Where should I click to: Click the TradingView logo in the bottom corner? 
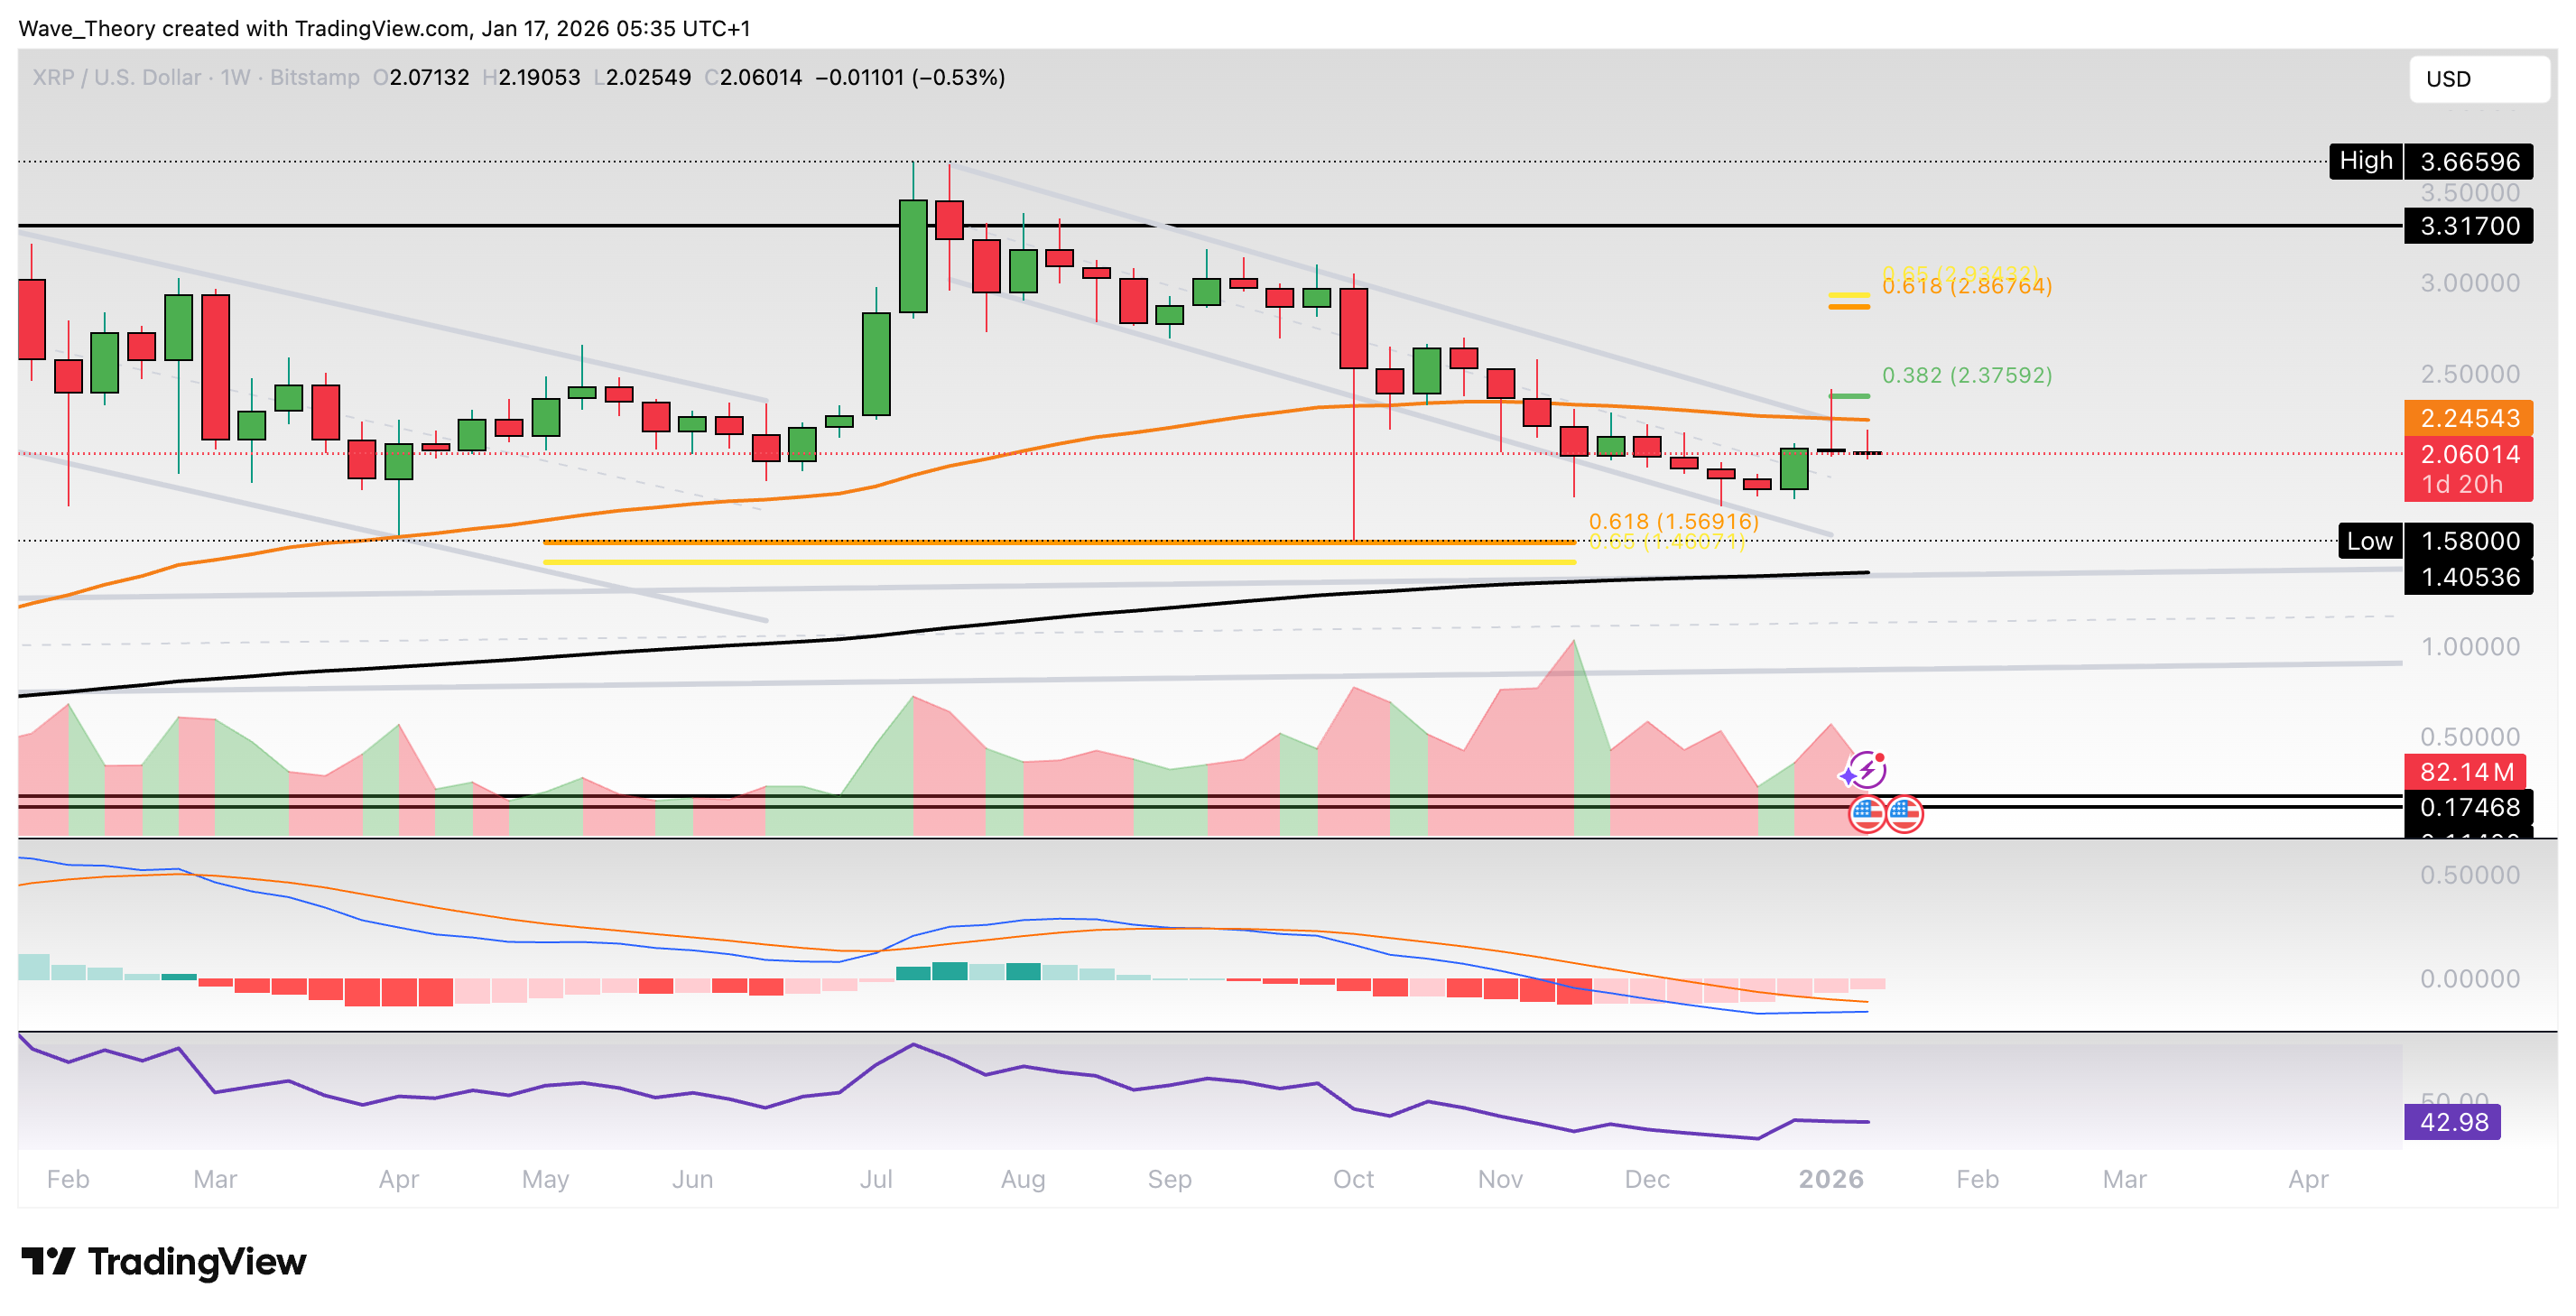pos(162,1262)
